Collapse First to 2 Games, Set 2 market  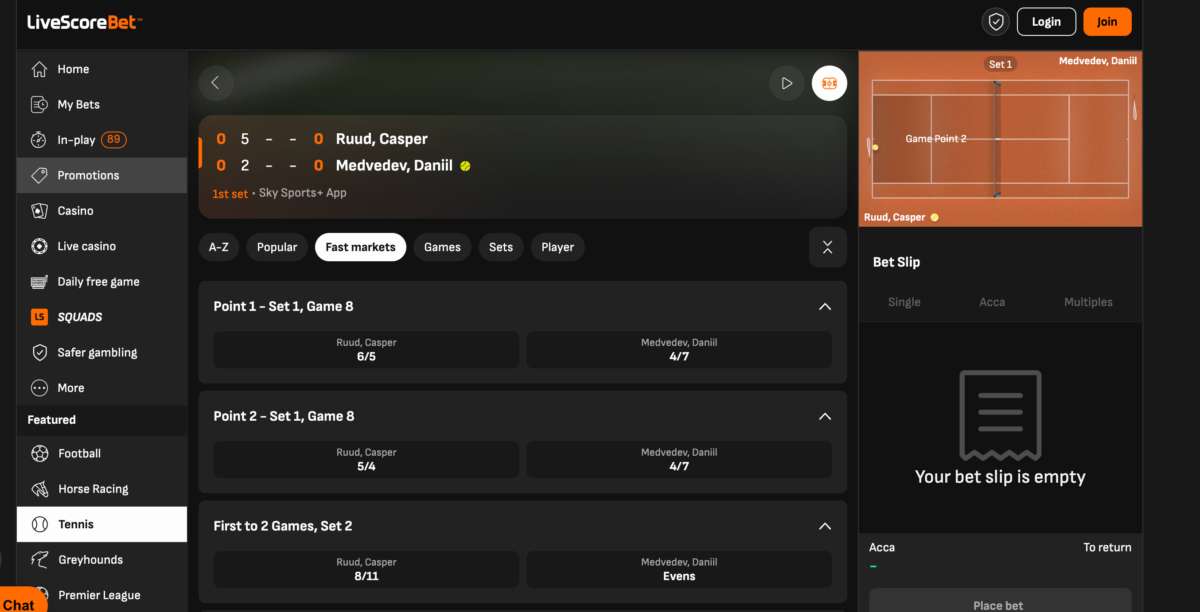825,526
